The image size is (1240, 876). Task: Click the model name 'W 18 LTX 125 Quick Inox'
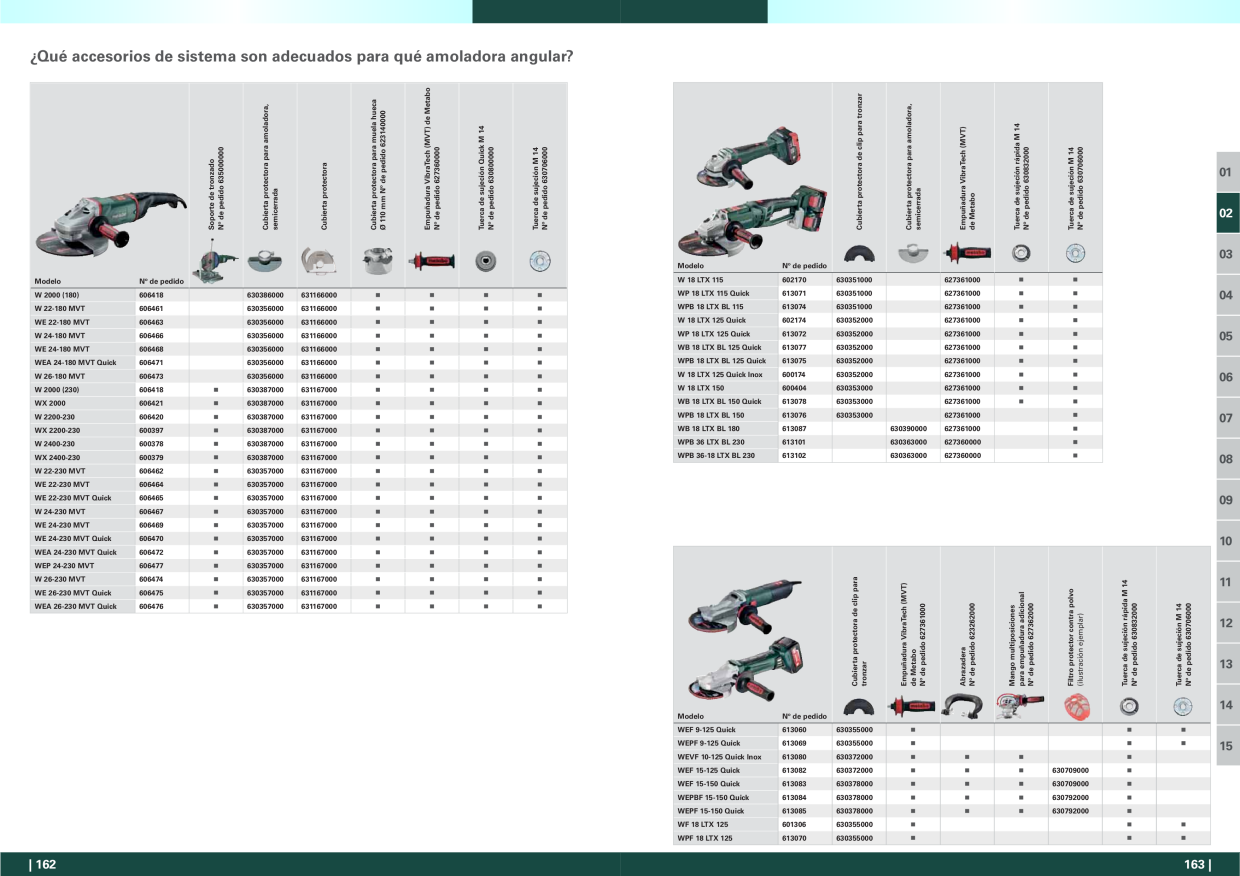(720, 374)
